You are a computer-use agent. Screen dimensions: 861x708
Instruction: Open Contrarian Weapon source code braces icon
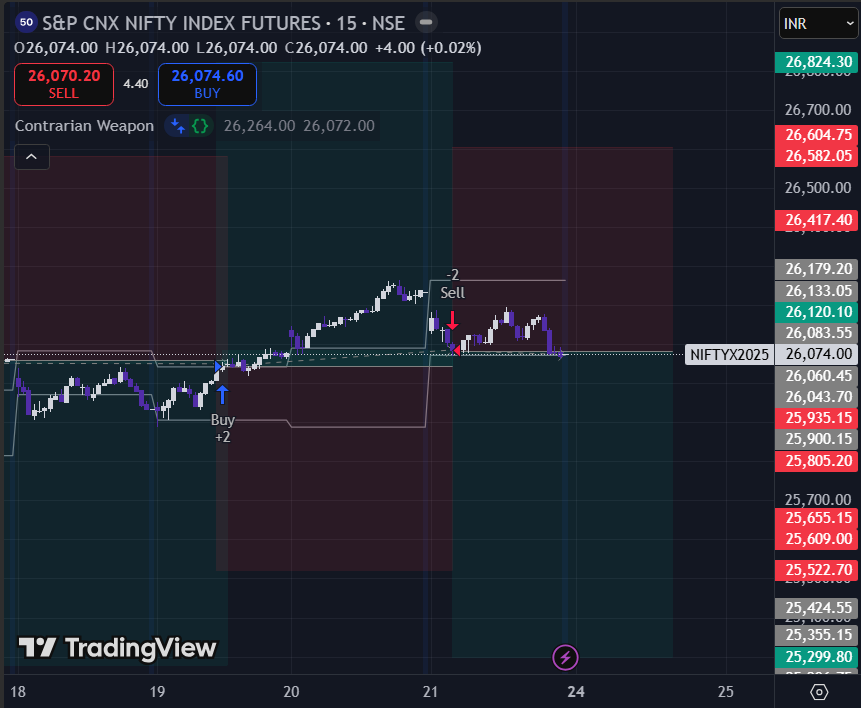pos(200,126)
